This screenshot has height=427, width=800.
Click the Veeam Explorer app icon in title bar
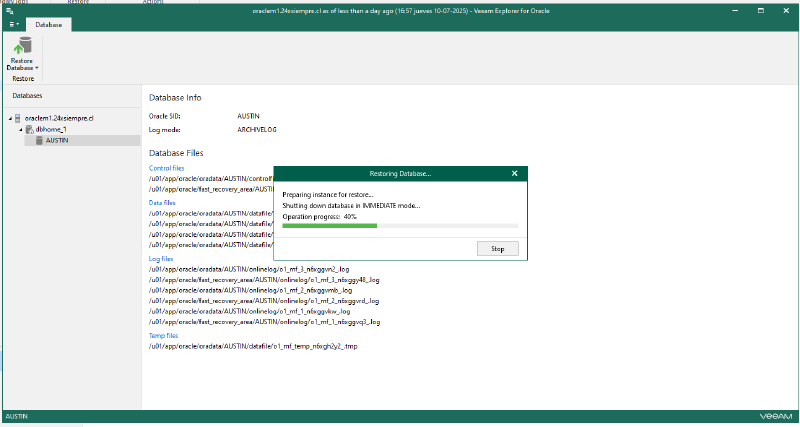[x=10, y=11]
